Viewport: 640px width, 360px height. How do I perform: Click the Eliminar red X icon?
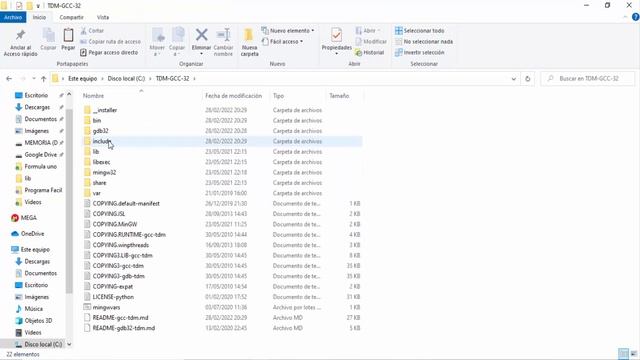point(202,35)
